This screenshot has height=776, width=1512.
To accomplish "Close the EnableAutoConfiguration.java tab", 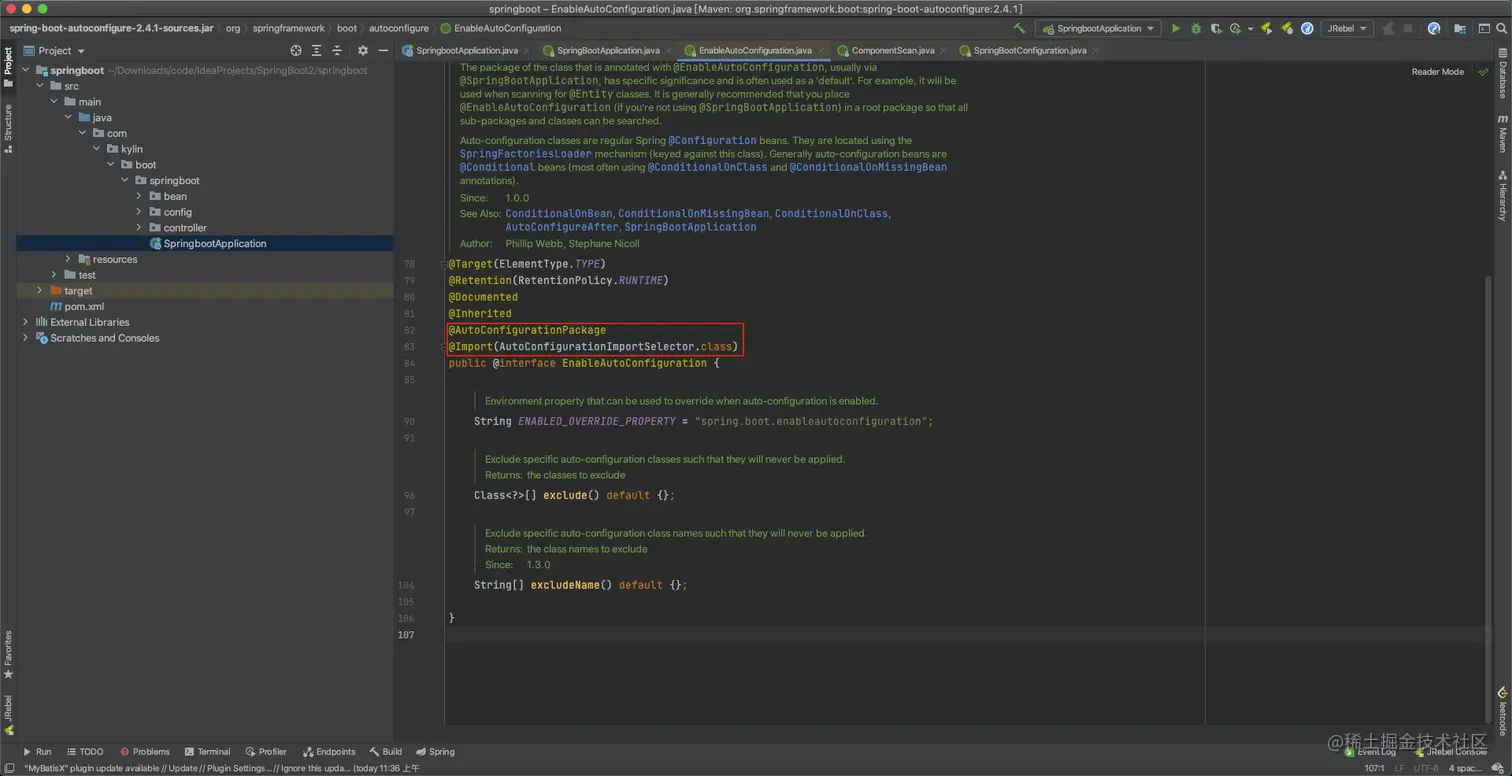I will 822,51.
